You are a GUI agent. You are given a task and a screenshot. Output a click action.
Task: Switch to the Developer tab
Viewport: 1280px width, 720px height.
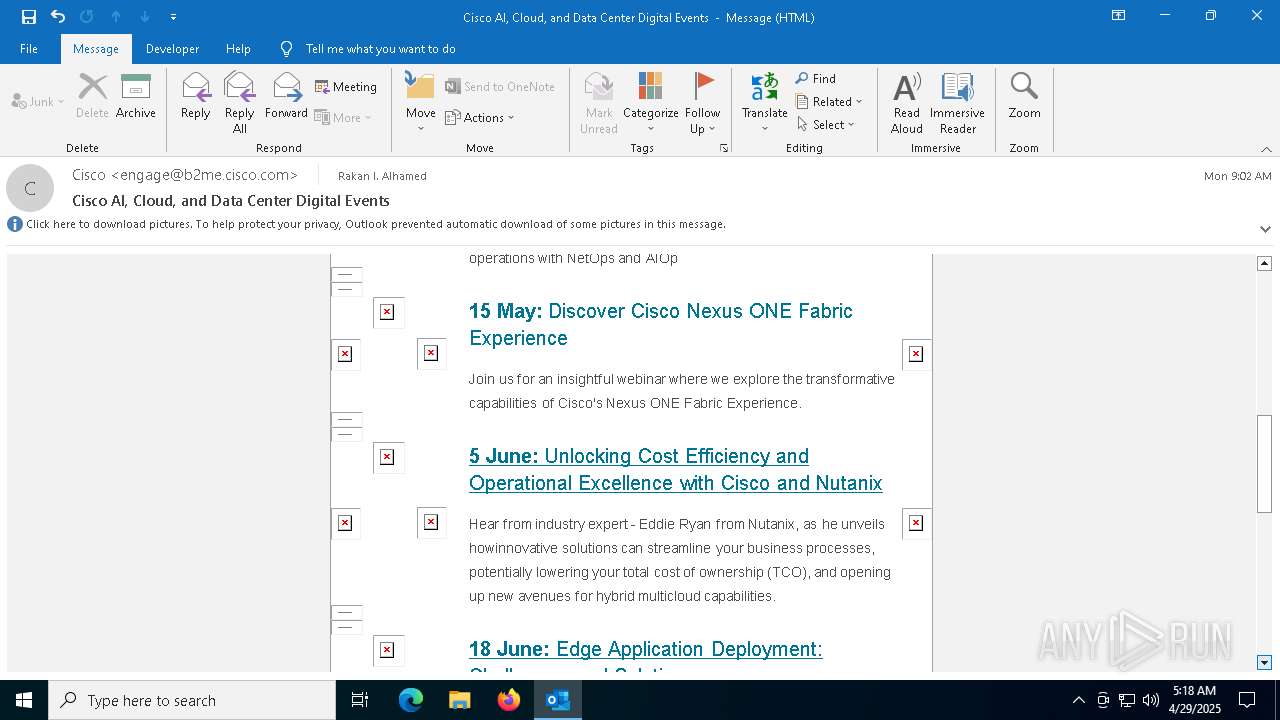click(x=172, y=49)
